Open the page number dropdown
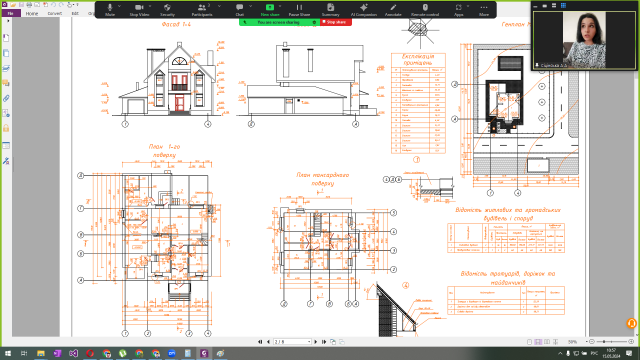The width and height of the screenshot is (640, 360). [309, 342]
